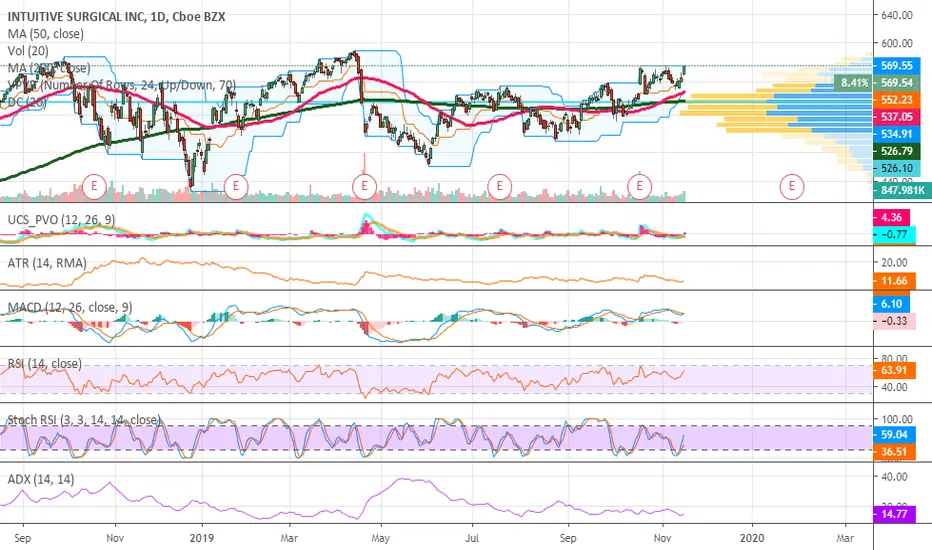
Task: Click the 847.981K volume label
Action: 902,190
